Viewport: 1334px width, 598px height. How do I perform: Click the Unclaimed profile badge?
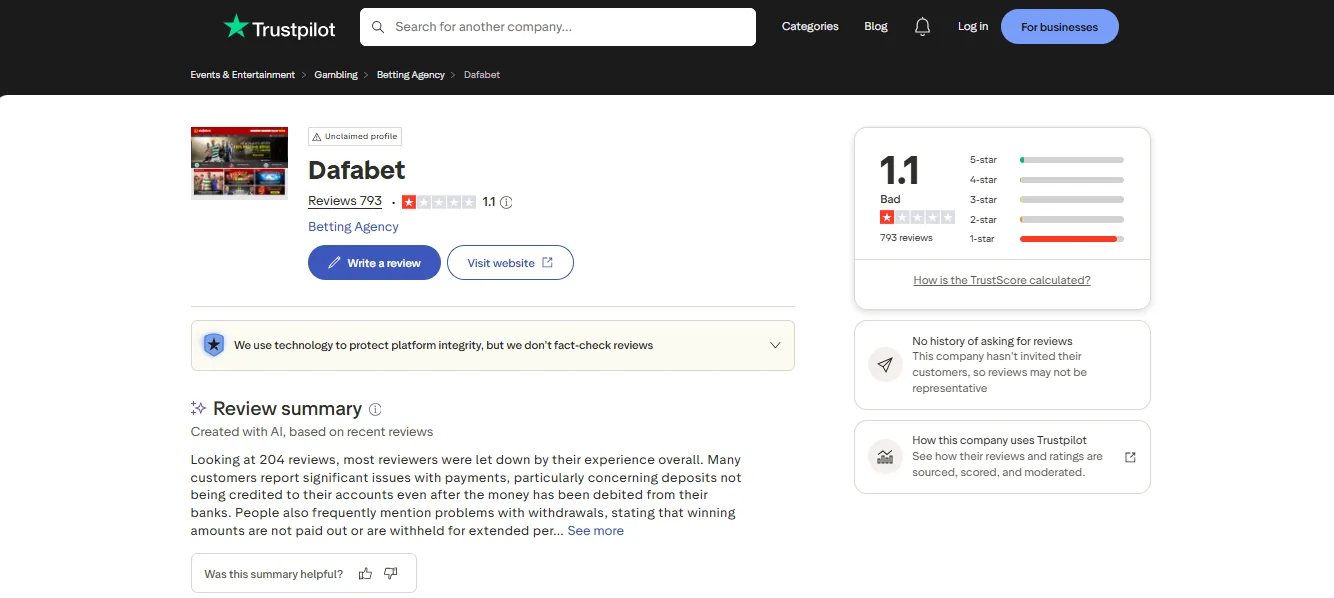(355, 137)
